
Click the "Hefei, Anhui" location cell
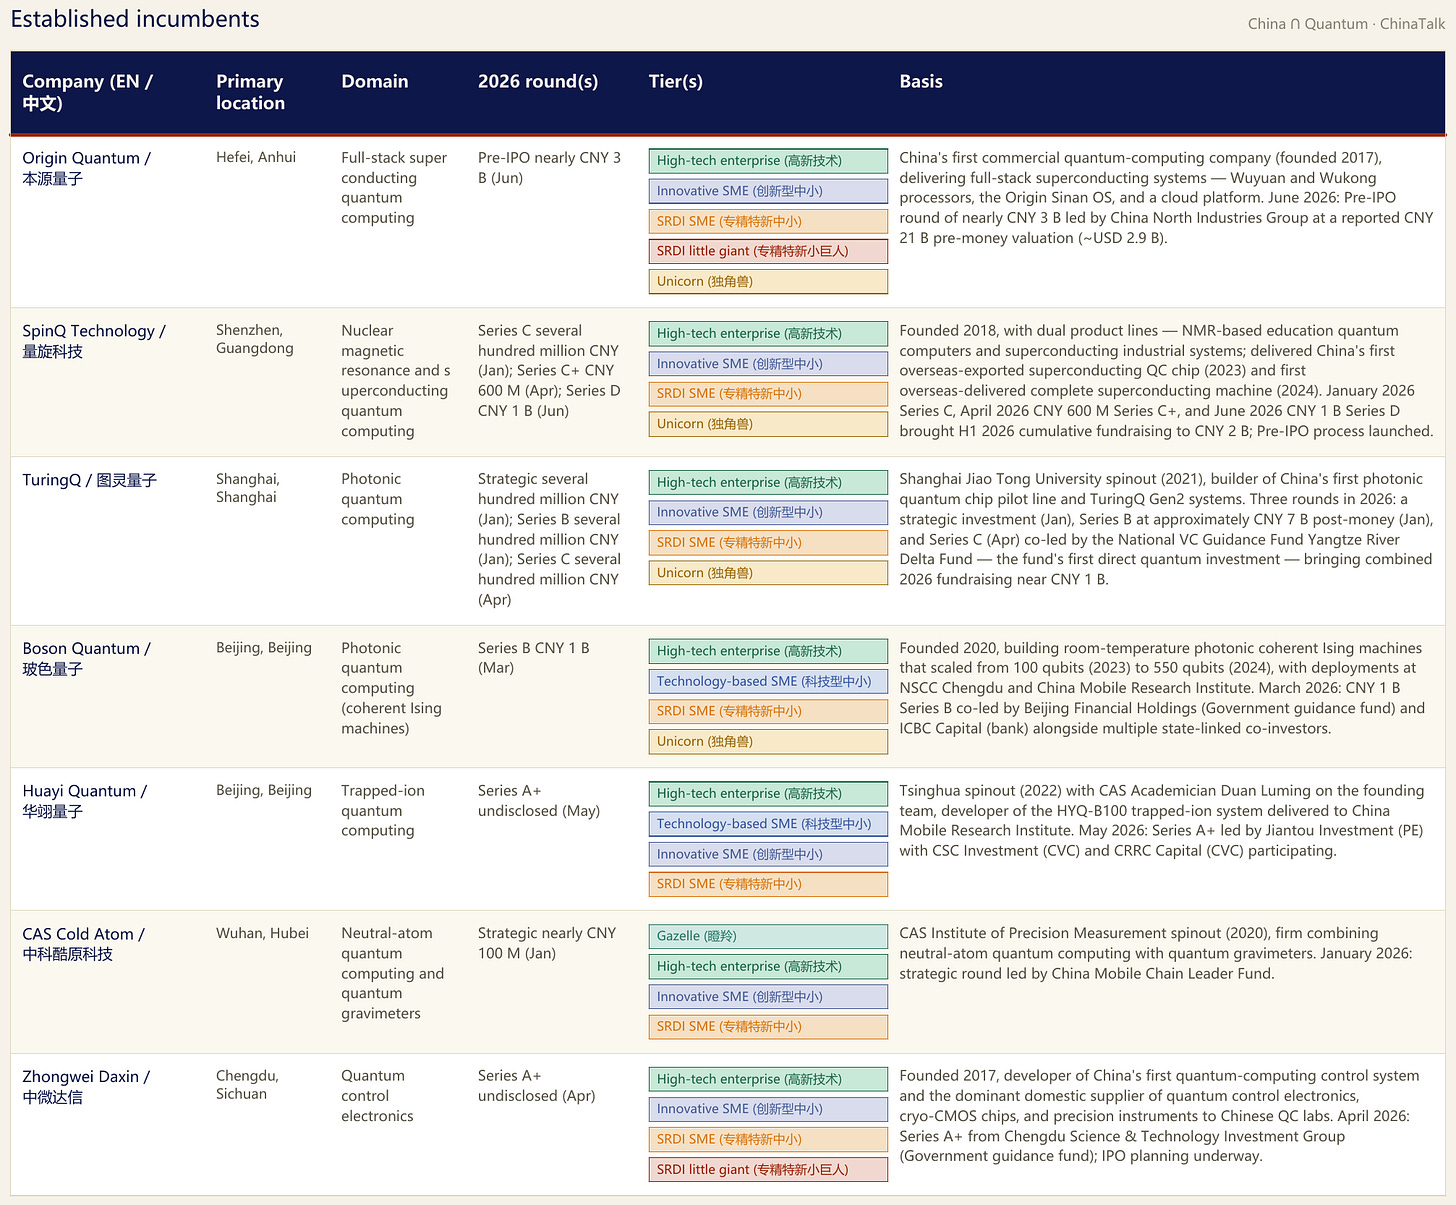(256, 157)
